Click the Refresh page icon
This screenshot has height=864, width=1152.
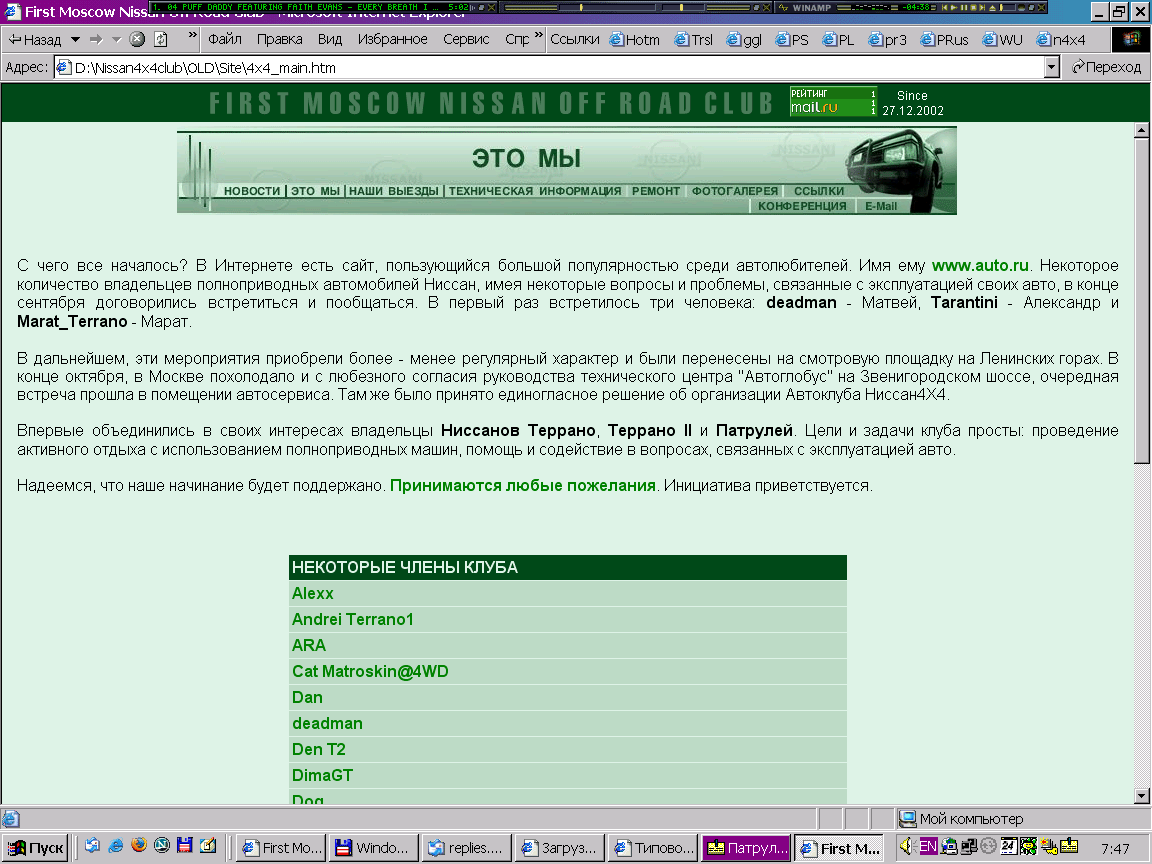(x=160, y=40)
